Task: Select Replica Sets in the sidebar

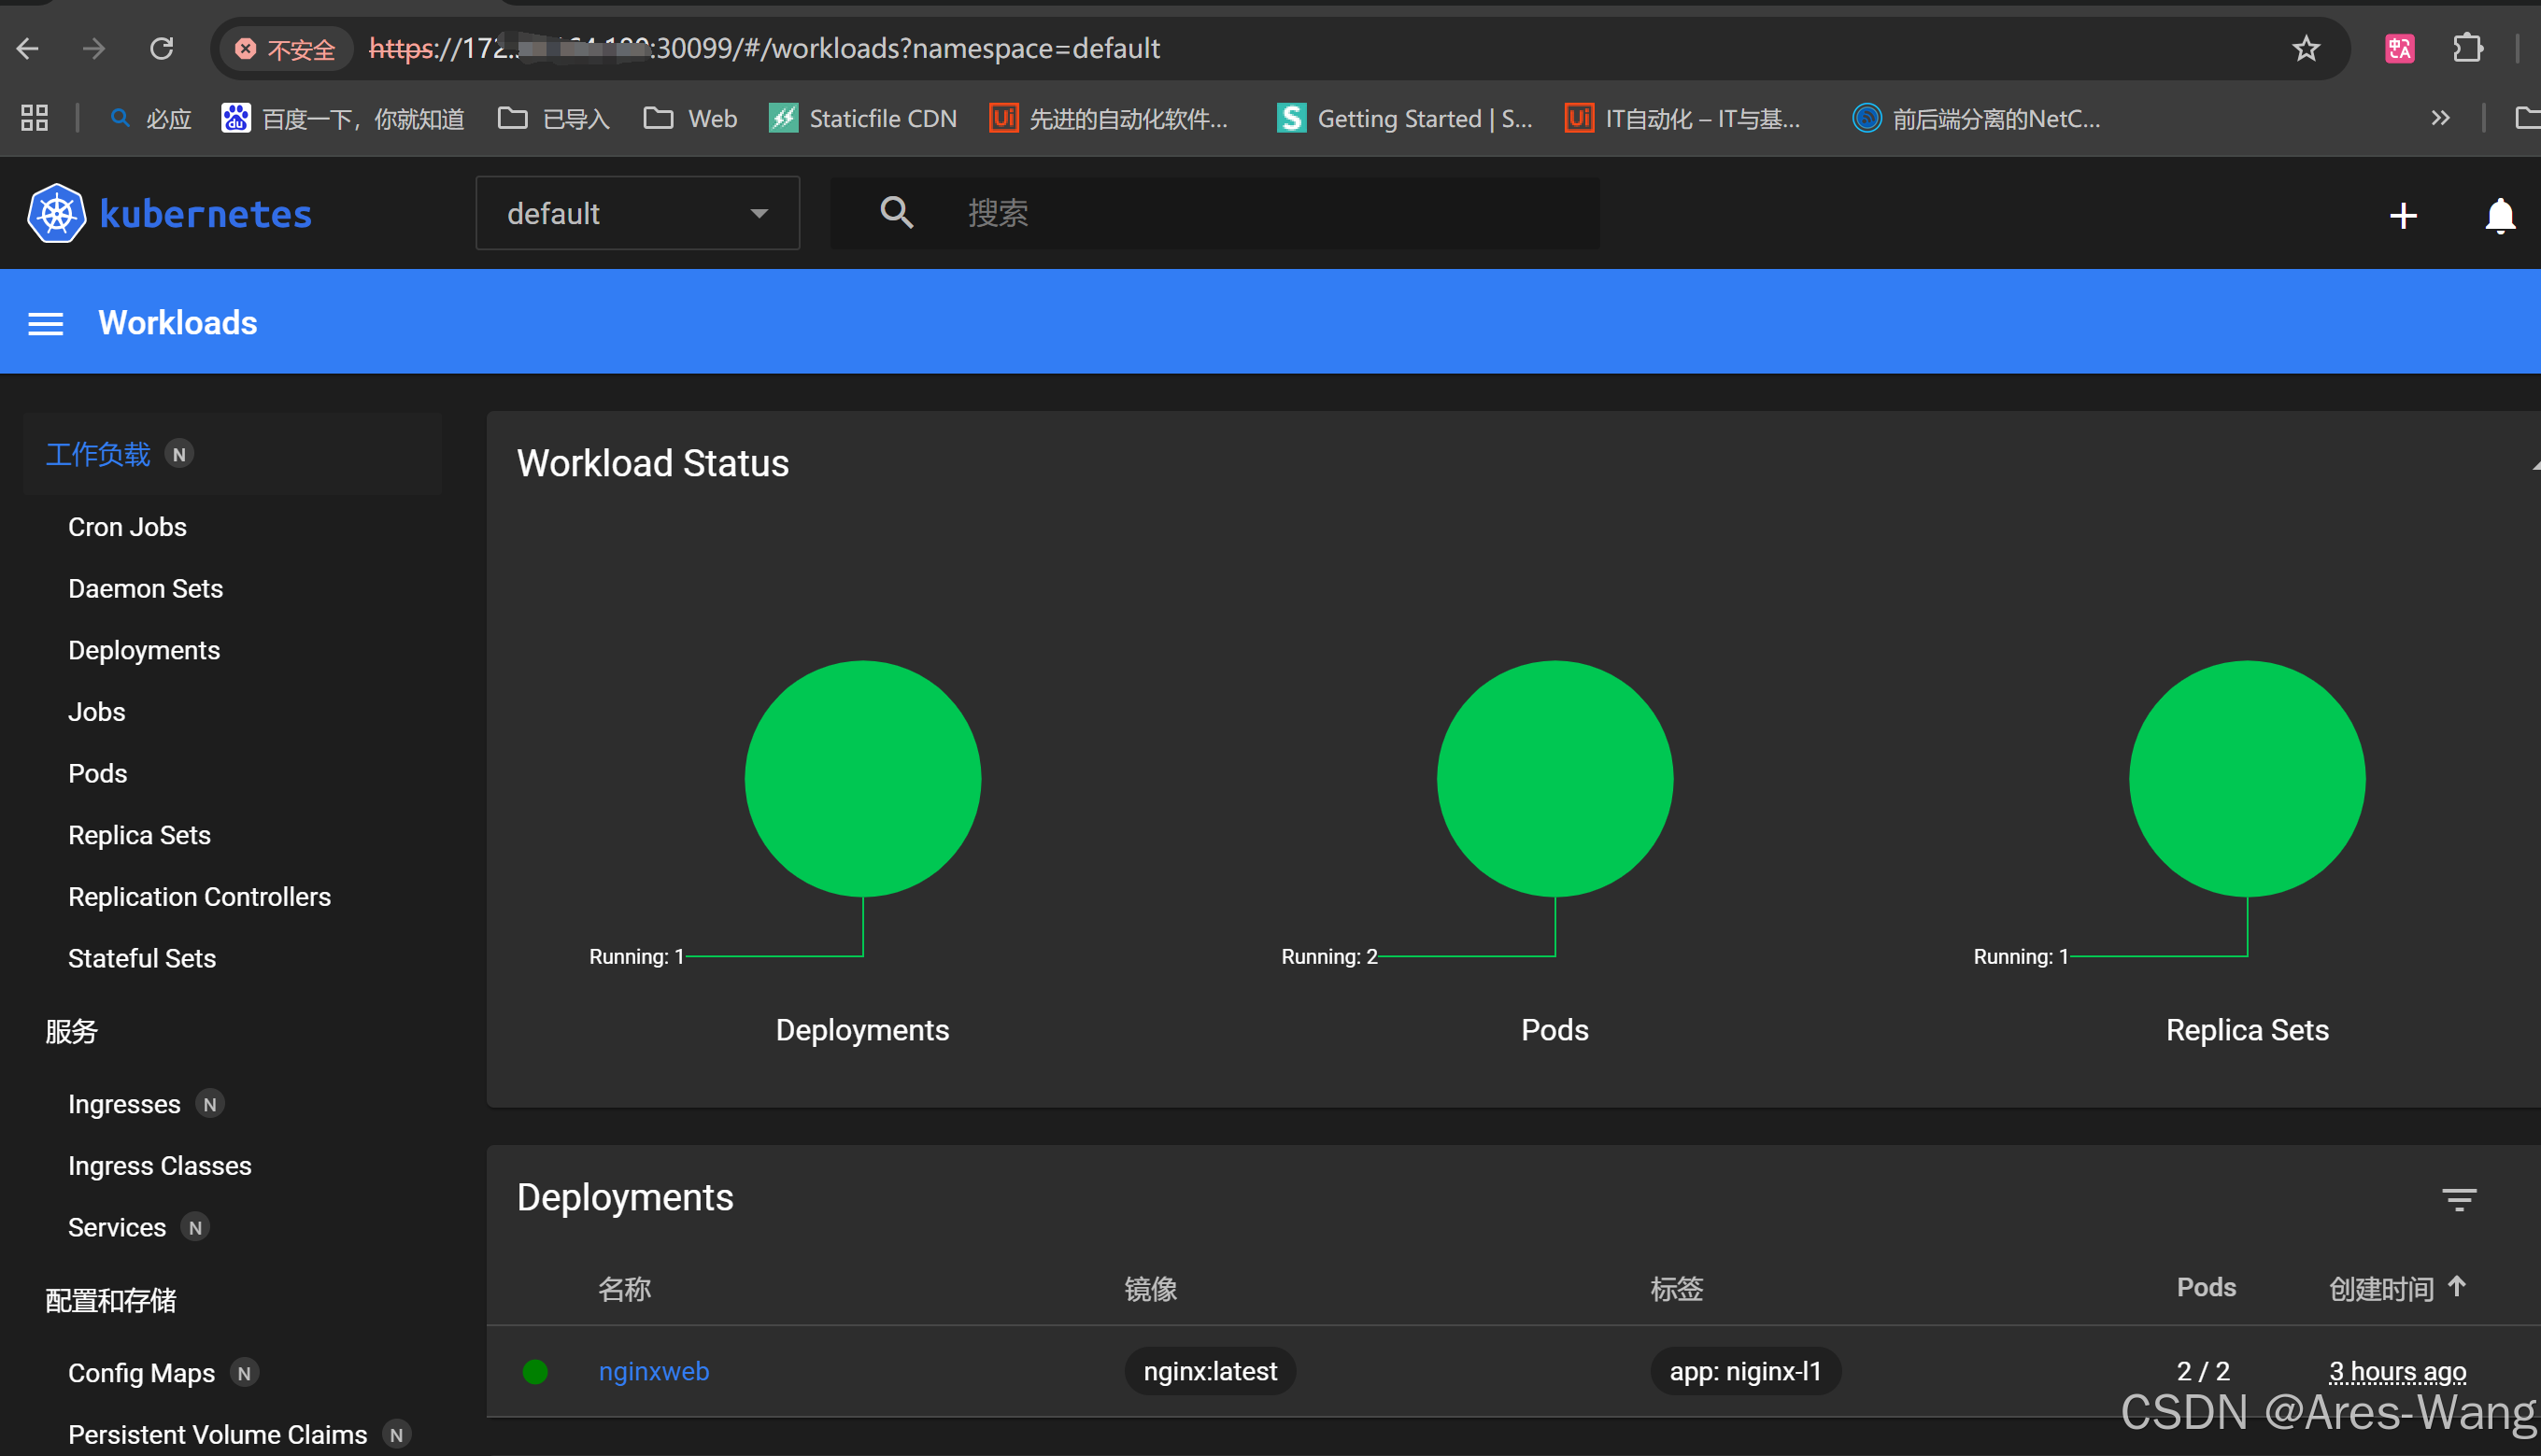Action: pos(139,835)
